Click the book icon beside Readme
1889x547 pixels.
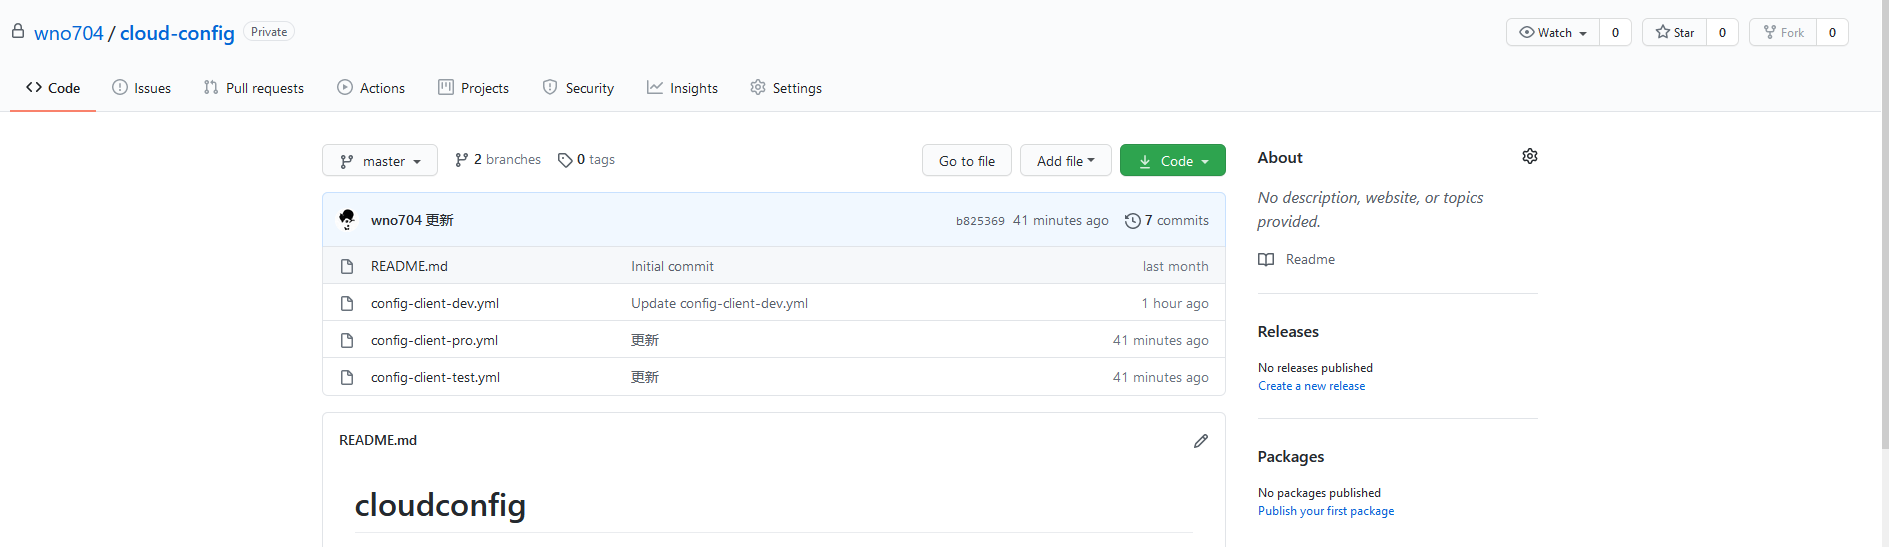1266,260
